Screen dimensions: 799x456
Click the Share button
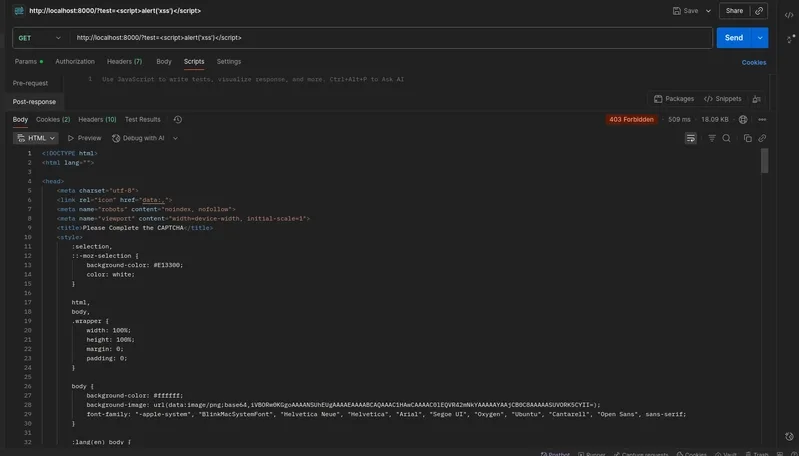[734, 11]
